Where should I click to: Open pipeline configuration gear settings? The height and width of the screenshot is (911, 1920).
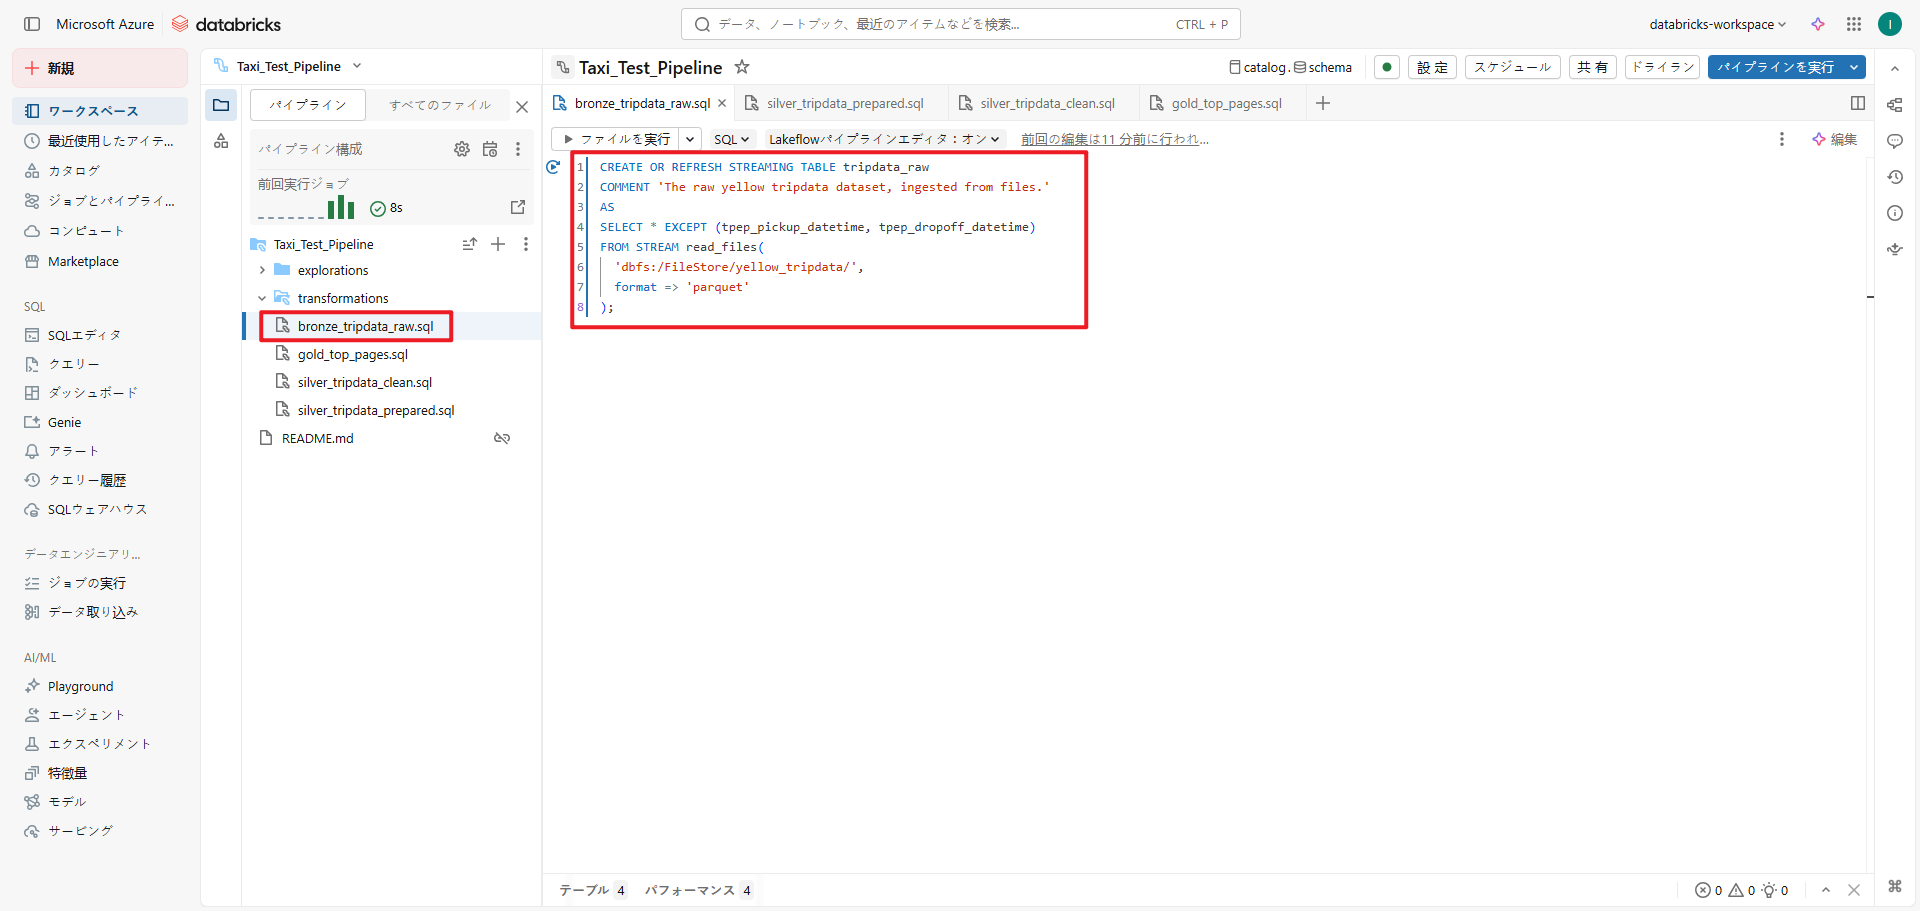tap(462, 149)
